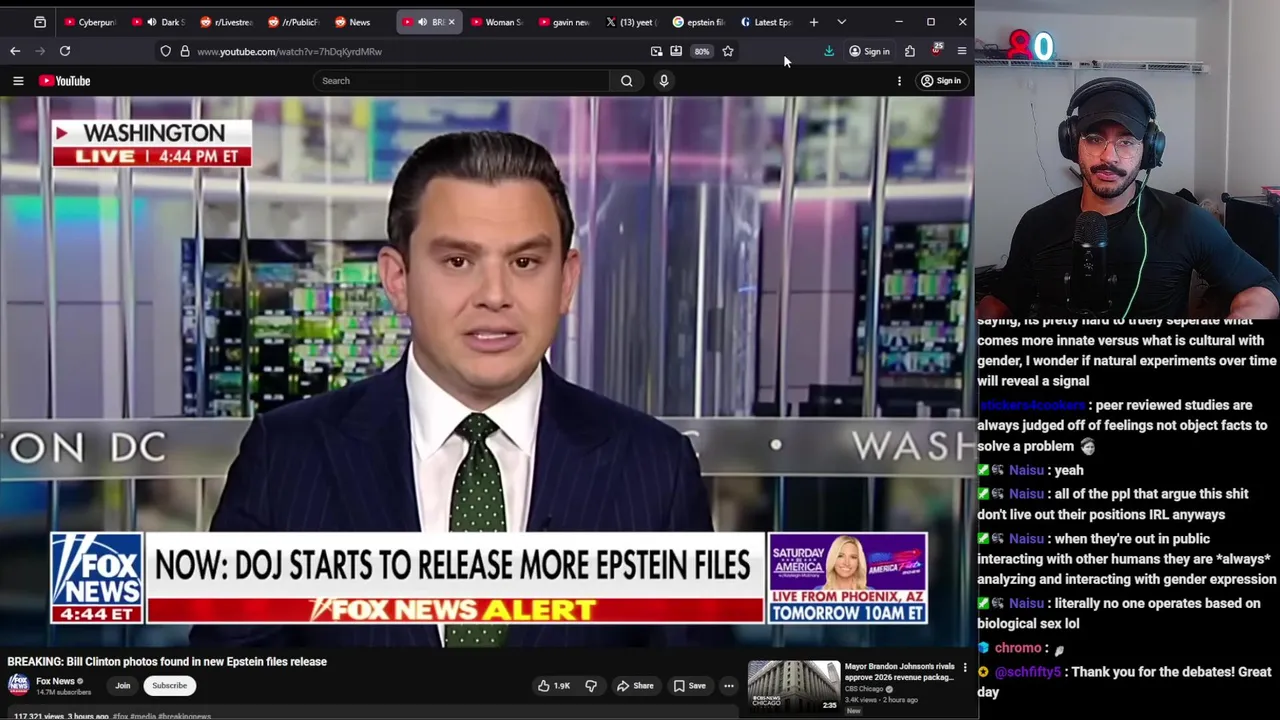Open the Firefox downloads panel

coord(829,51)
